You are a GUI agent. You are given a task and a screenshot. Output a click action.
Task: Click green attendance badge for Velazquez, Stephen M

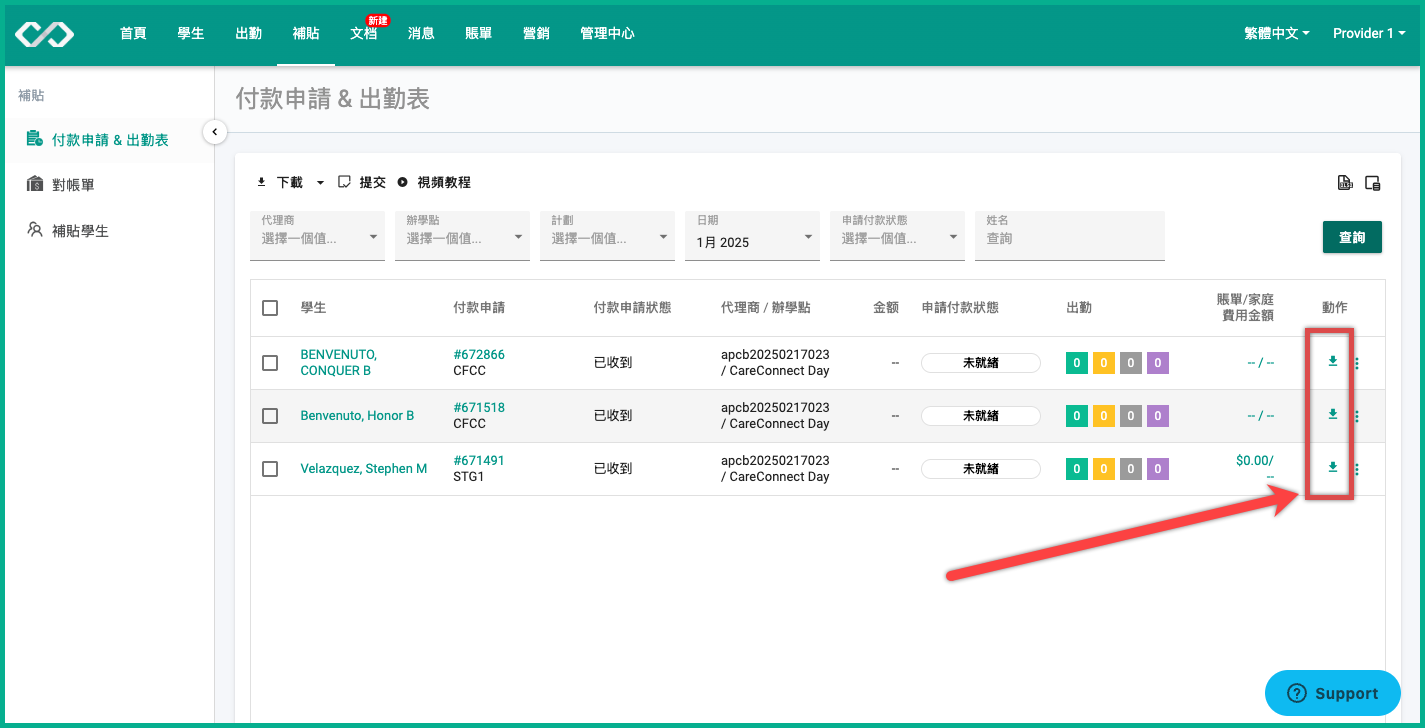1077,469
